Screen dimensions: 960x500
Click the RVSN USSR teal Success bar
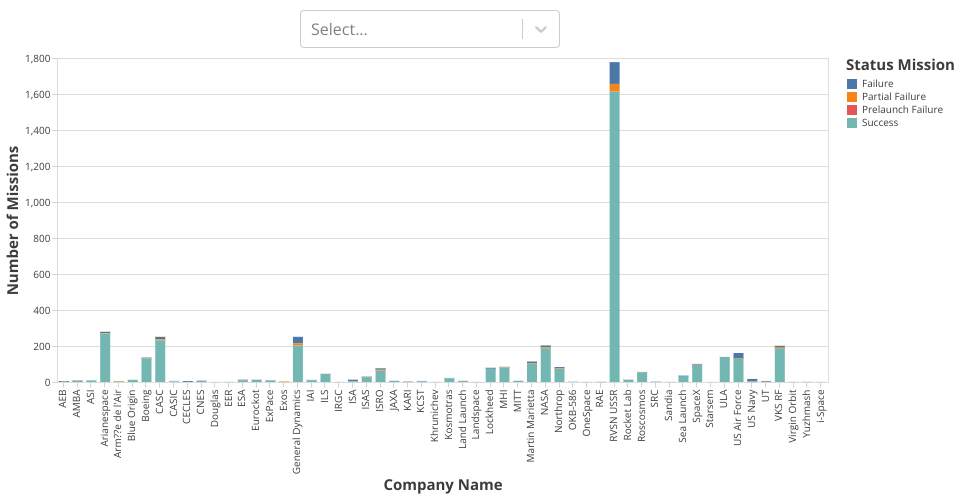[x=614, y=240]
